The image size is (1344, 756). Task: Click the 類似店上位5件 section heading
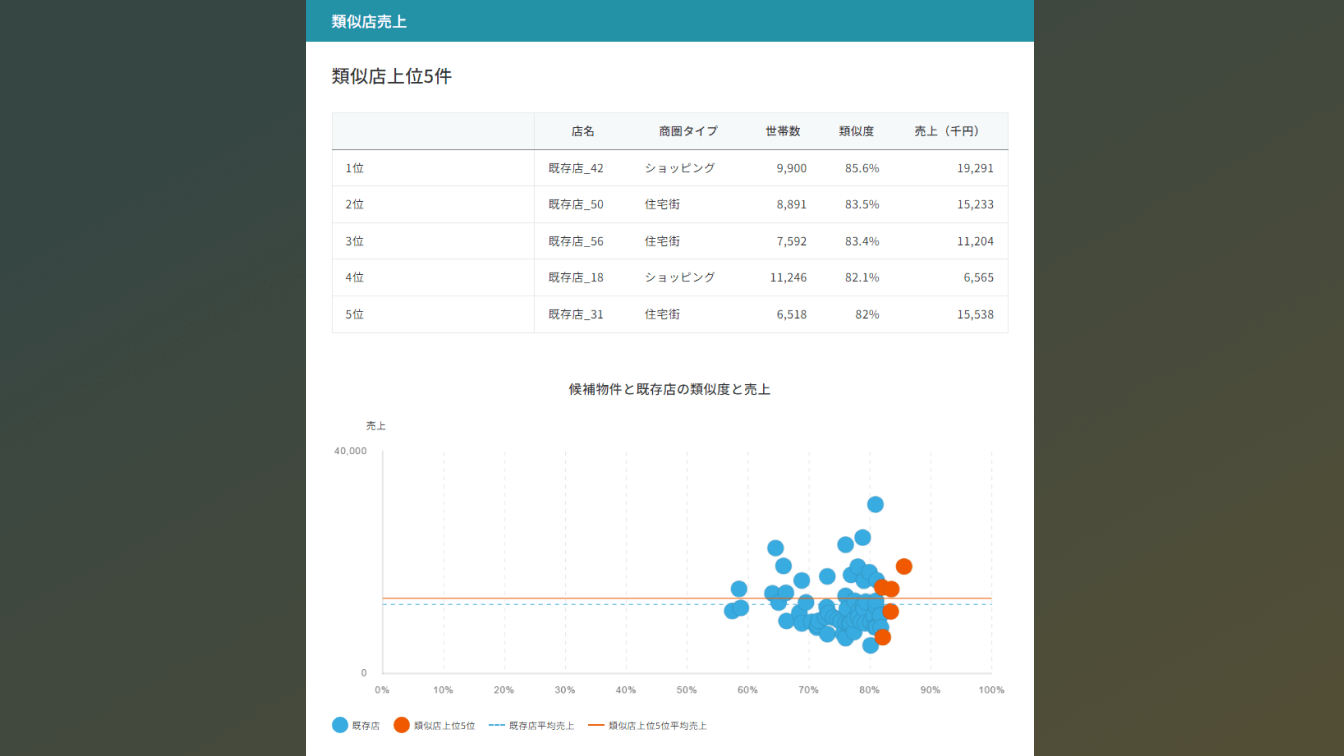click(x=392, y=76)
